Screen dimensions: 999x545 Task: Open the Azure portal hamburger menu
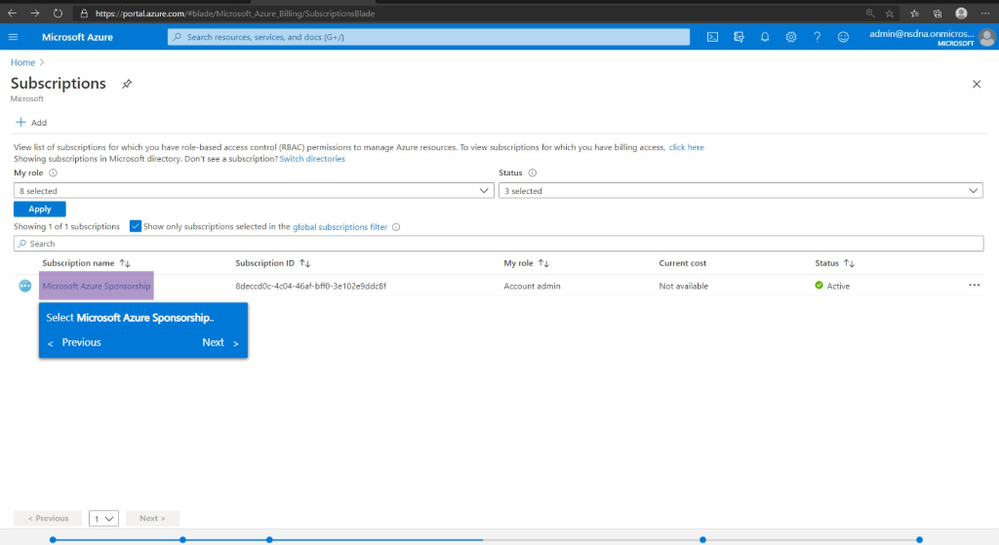[13, 37]
